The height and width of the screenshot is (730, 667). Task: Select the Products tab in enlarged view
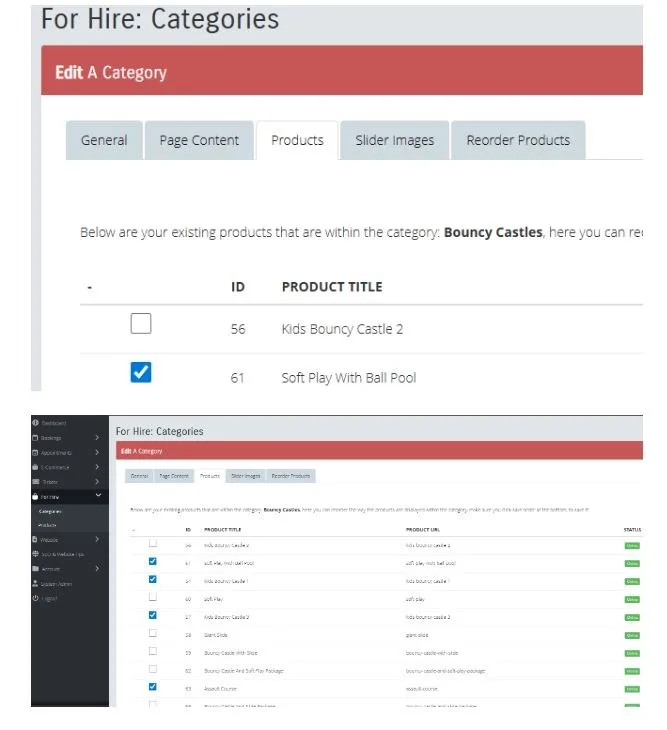coord(297,140)
